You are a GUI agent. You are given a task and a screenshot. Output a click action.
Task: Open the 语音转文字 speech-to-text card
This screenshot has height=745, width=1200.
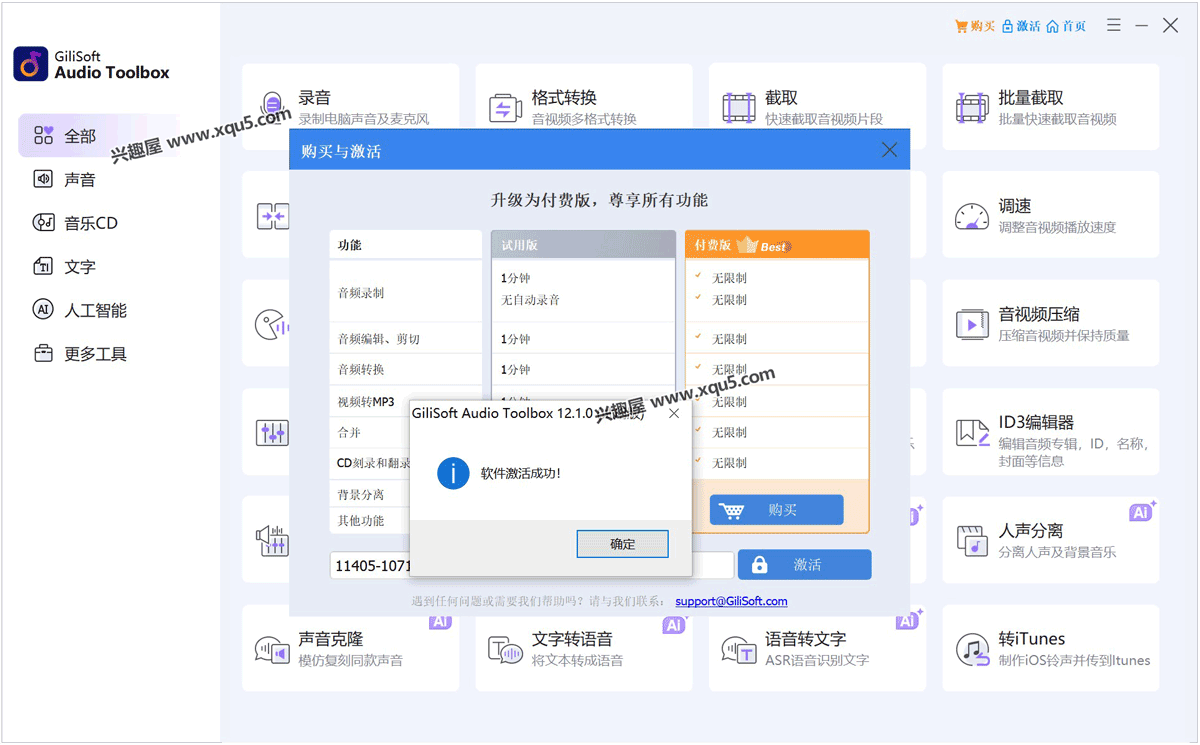[817, 648]
